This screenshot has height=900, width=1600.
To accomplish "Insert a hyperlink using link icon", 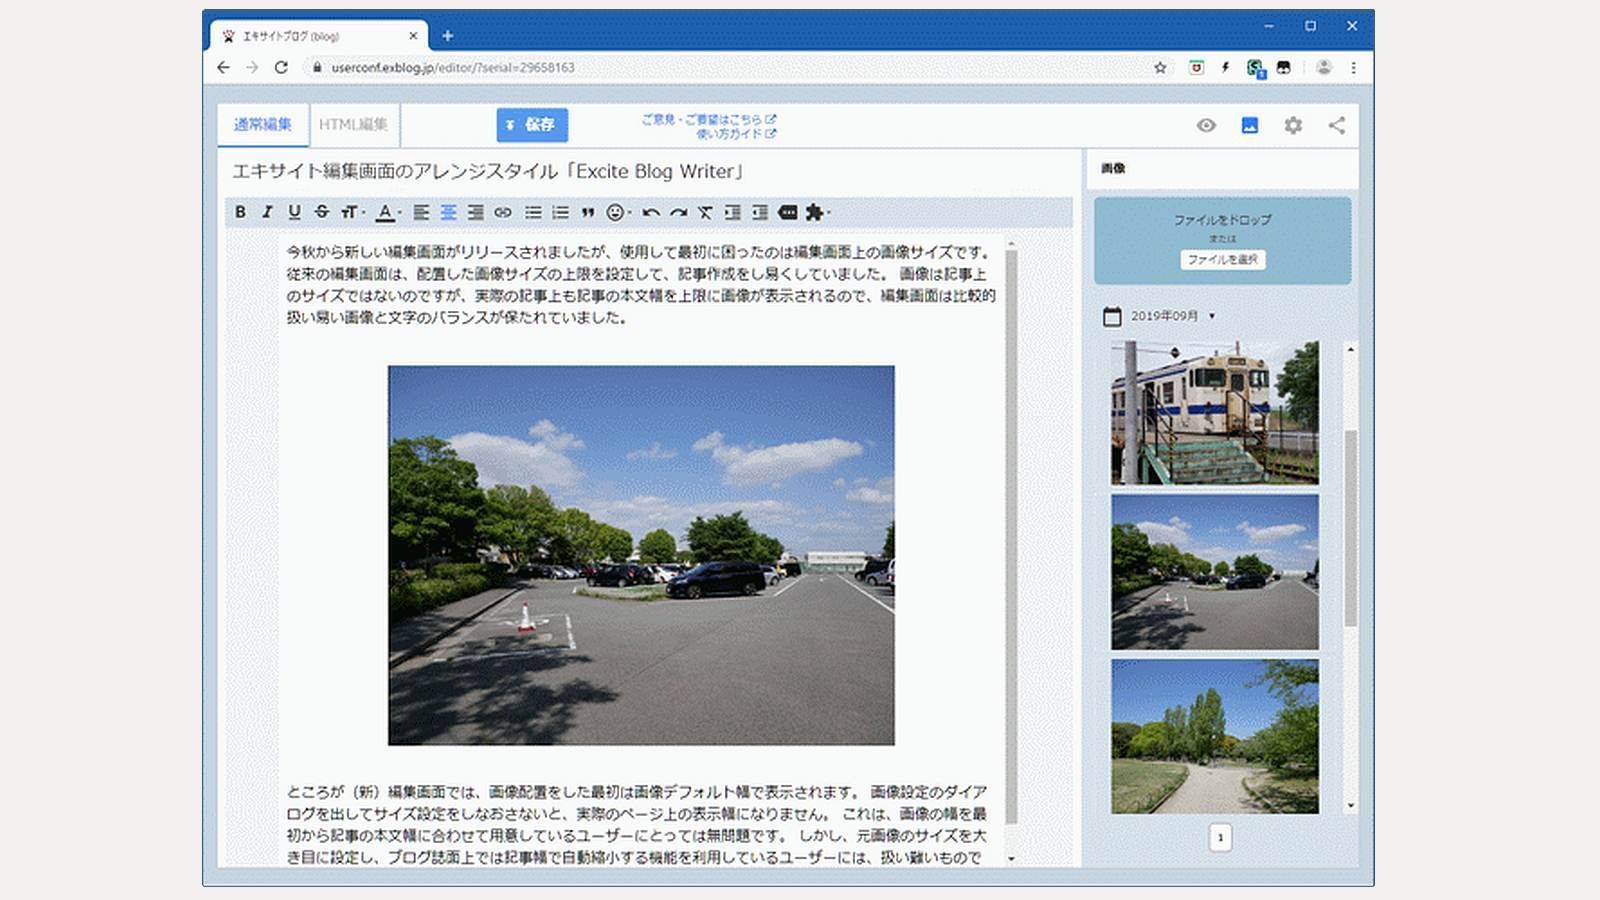I will 503,212.
